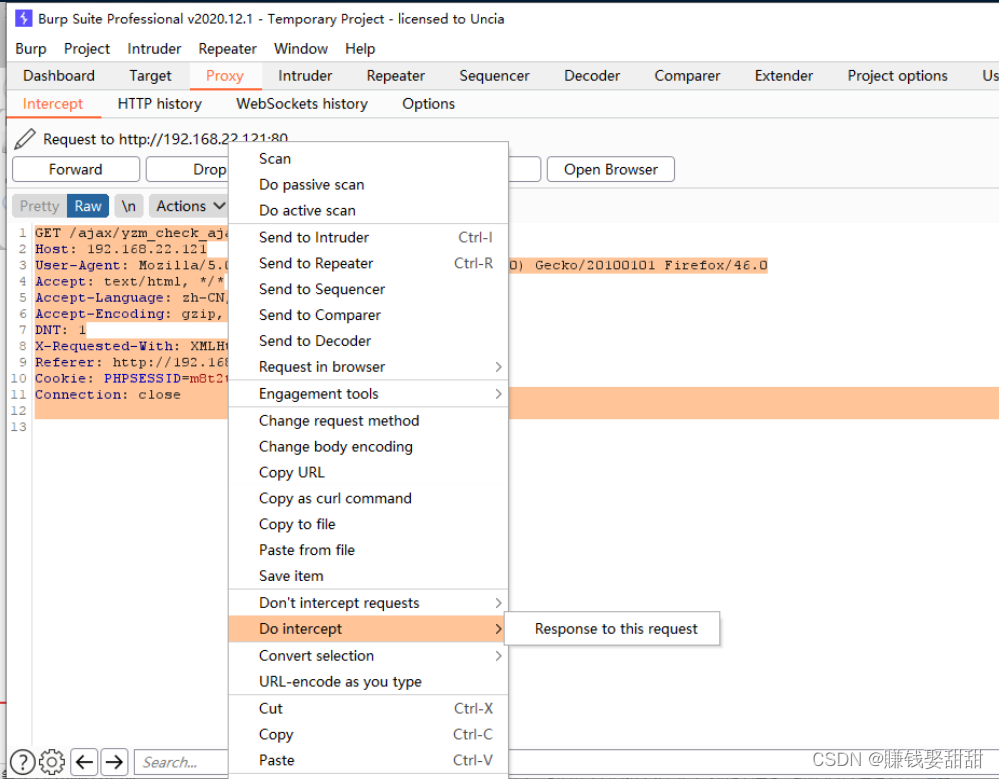Open the Intercept sub-tab

coord(53,104)
